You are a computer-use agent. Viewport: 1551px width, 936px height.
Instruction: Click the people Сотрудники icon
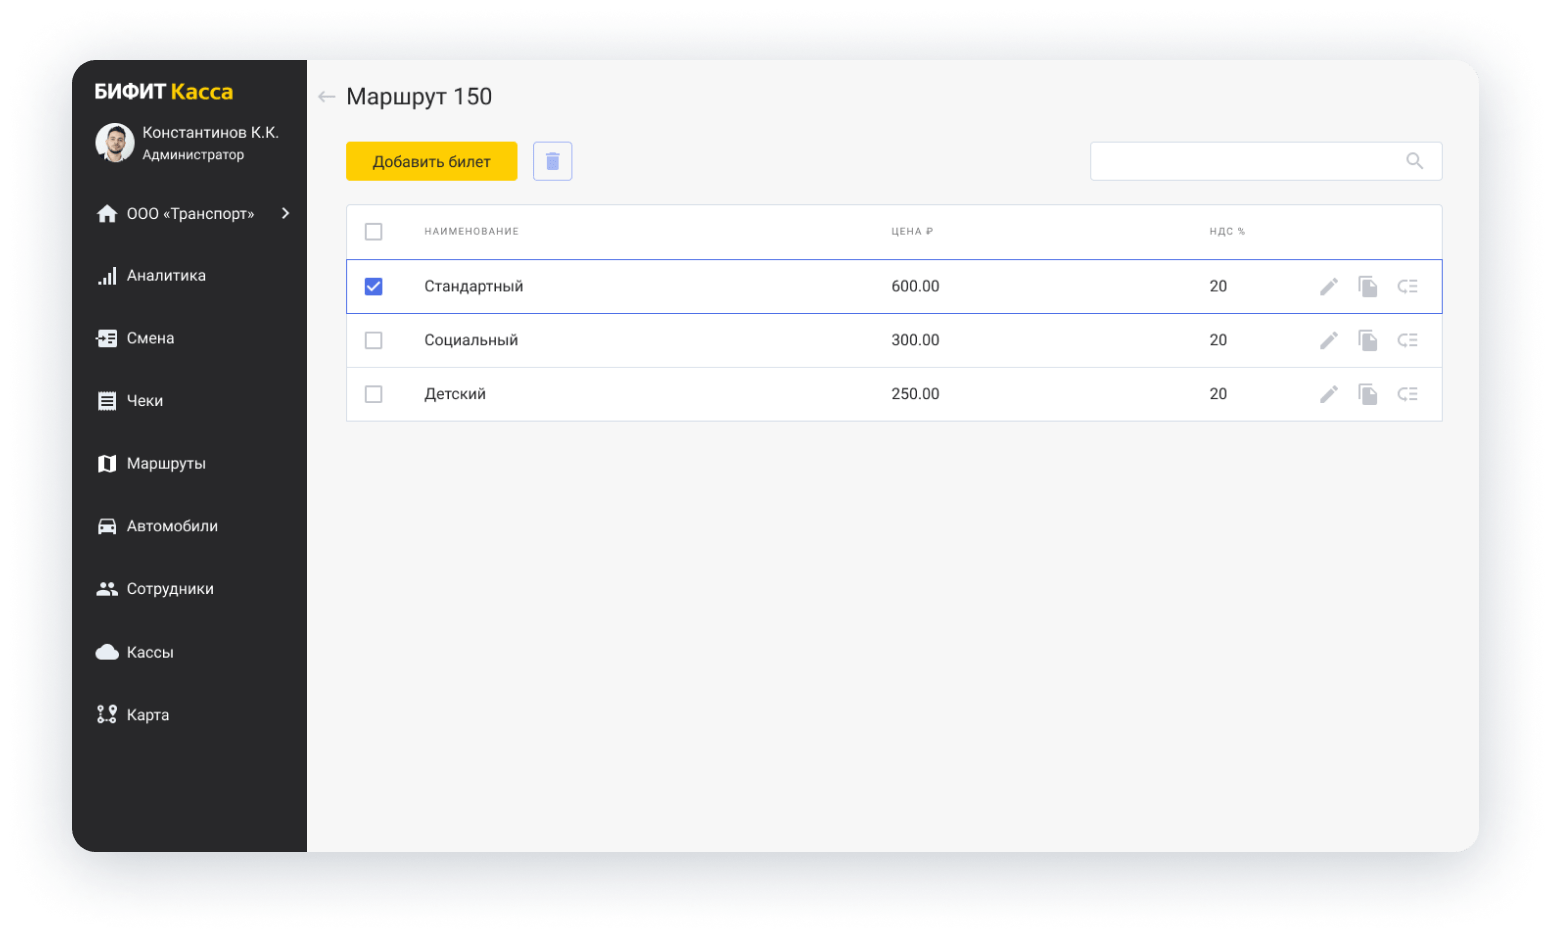(107, 589)
